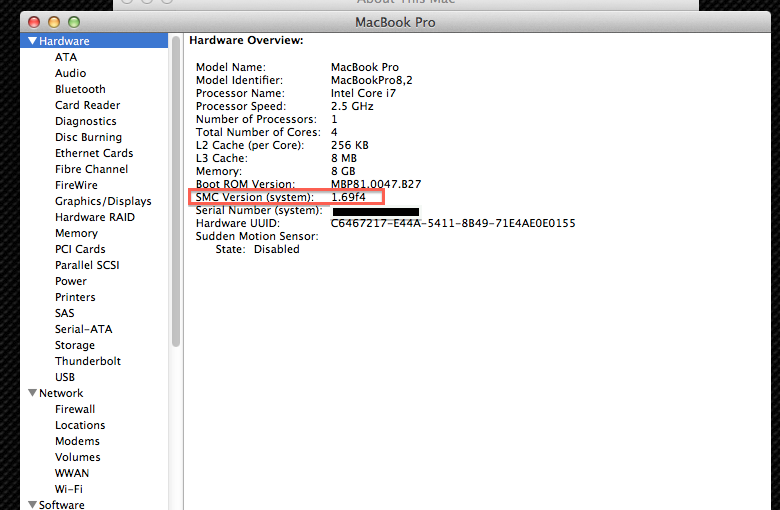Collapse the Network disclosure triangle
This screenshot has height=510, width=780.
pos(33,393)
